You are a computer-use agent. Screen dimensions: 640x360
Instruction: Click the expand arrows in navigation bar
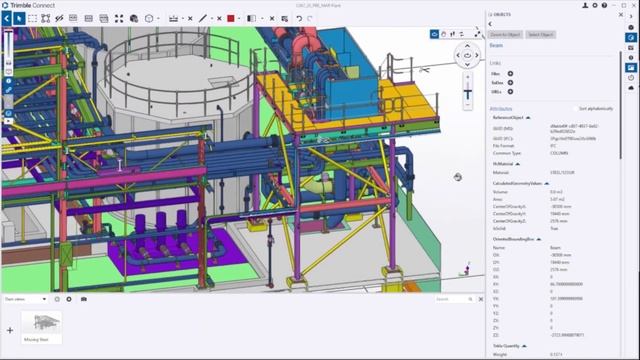pyautogui.click(x=478, y=34)
